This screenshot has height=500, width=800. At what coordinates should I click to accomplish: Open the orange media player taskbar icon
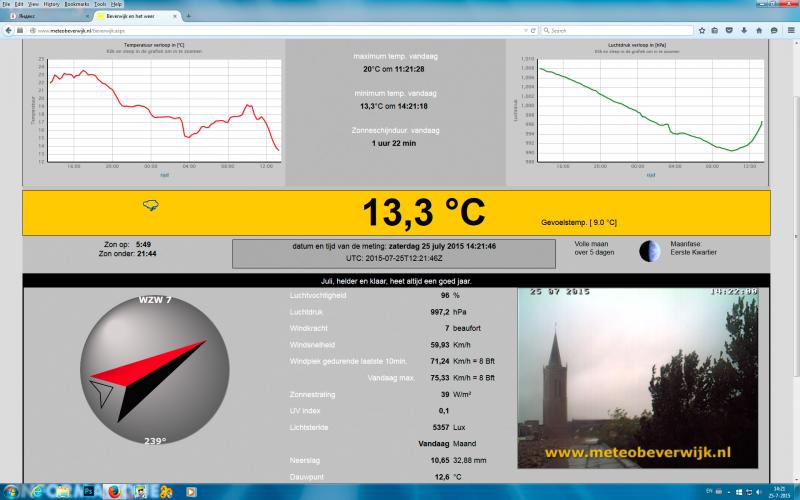(x=191, y=492)
